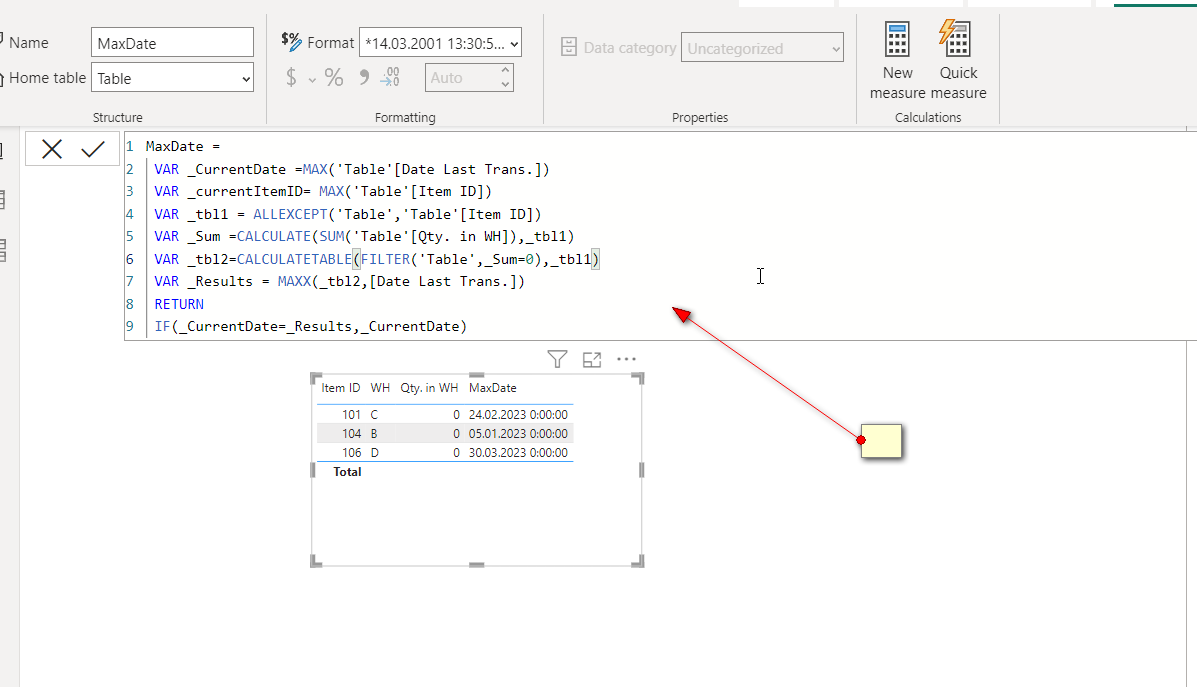Click the Auto decimal places field

pos(461,77)
